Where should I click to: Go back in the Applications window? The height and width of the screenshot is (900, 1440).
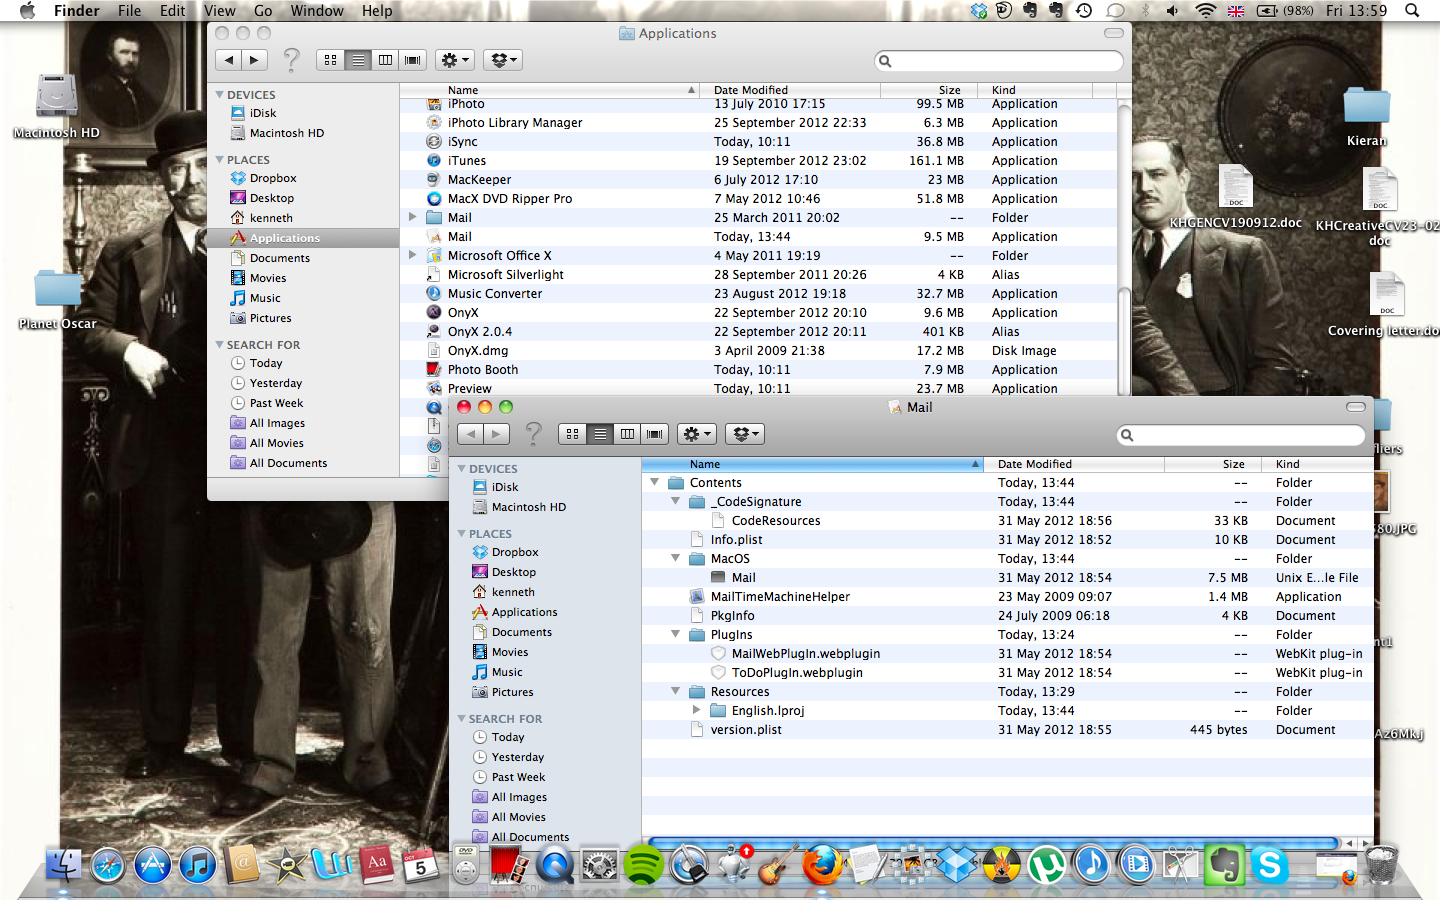(229, 60)
